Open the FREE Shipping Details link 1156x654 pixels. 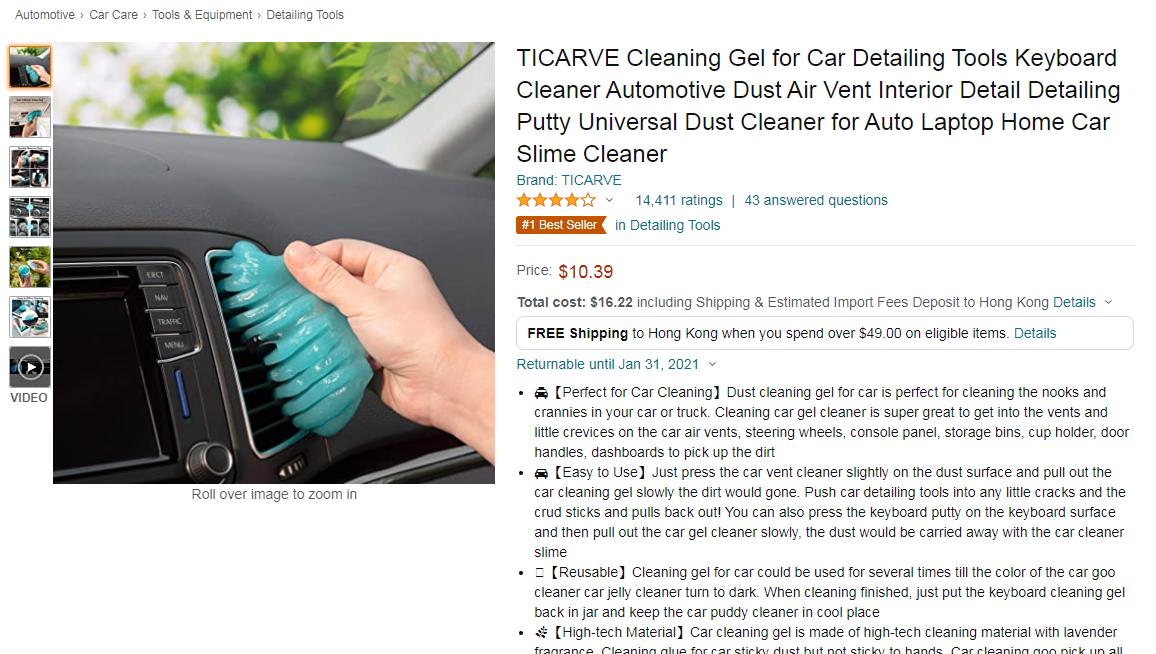coord(1035,333)
